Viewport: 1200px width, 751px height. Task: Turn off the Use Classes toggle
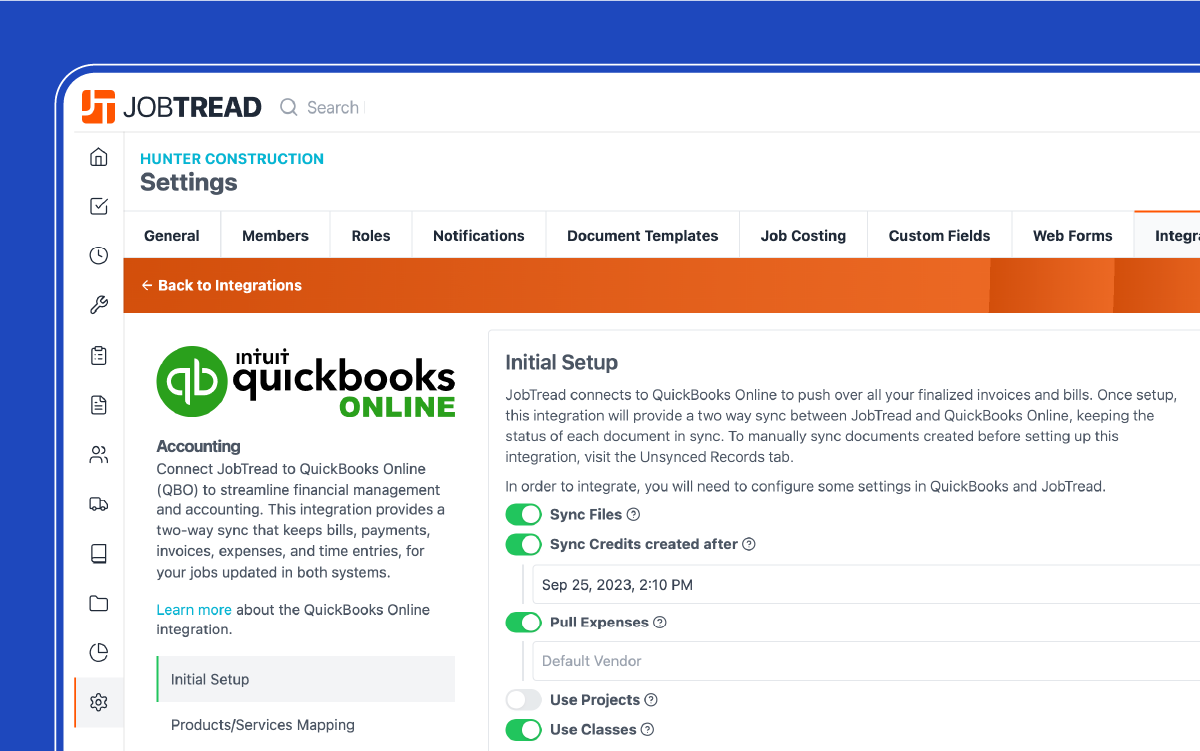click(523, 730)
